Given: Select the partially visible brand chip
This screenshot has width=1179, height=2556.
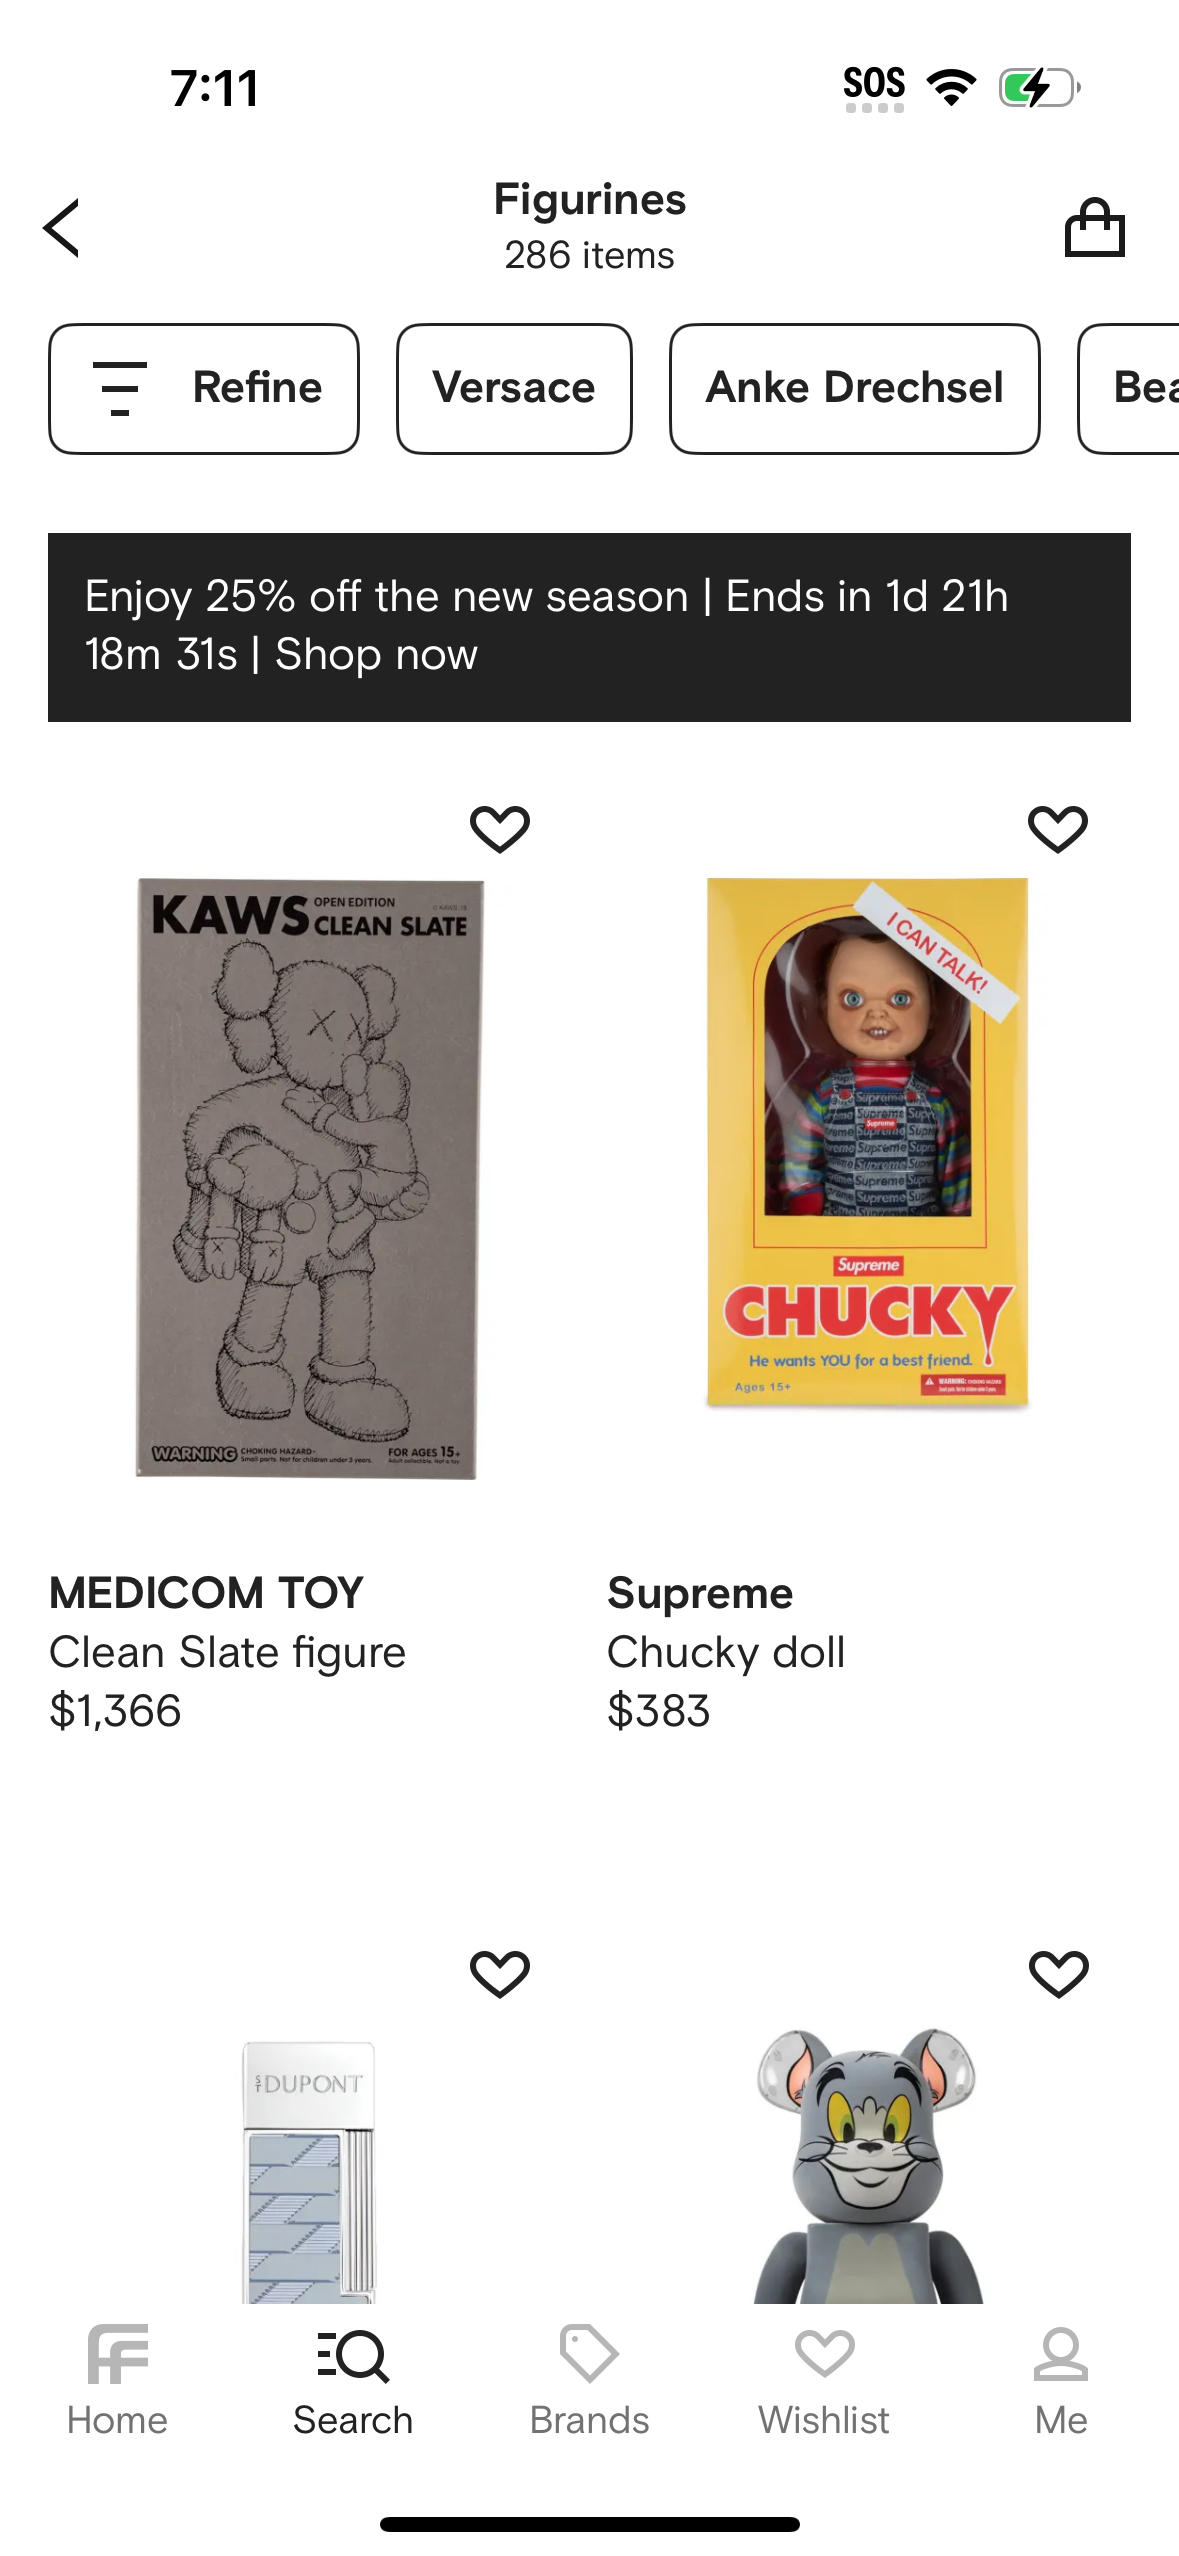Looking at the screenshot, I should pos(1135,388).
